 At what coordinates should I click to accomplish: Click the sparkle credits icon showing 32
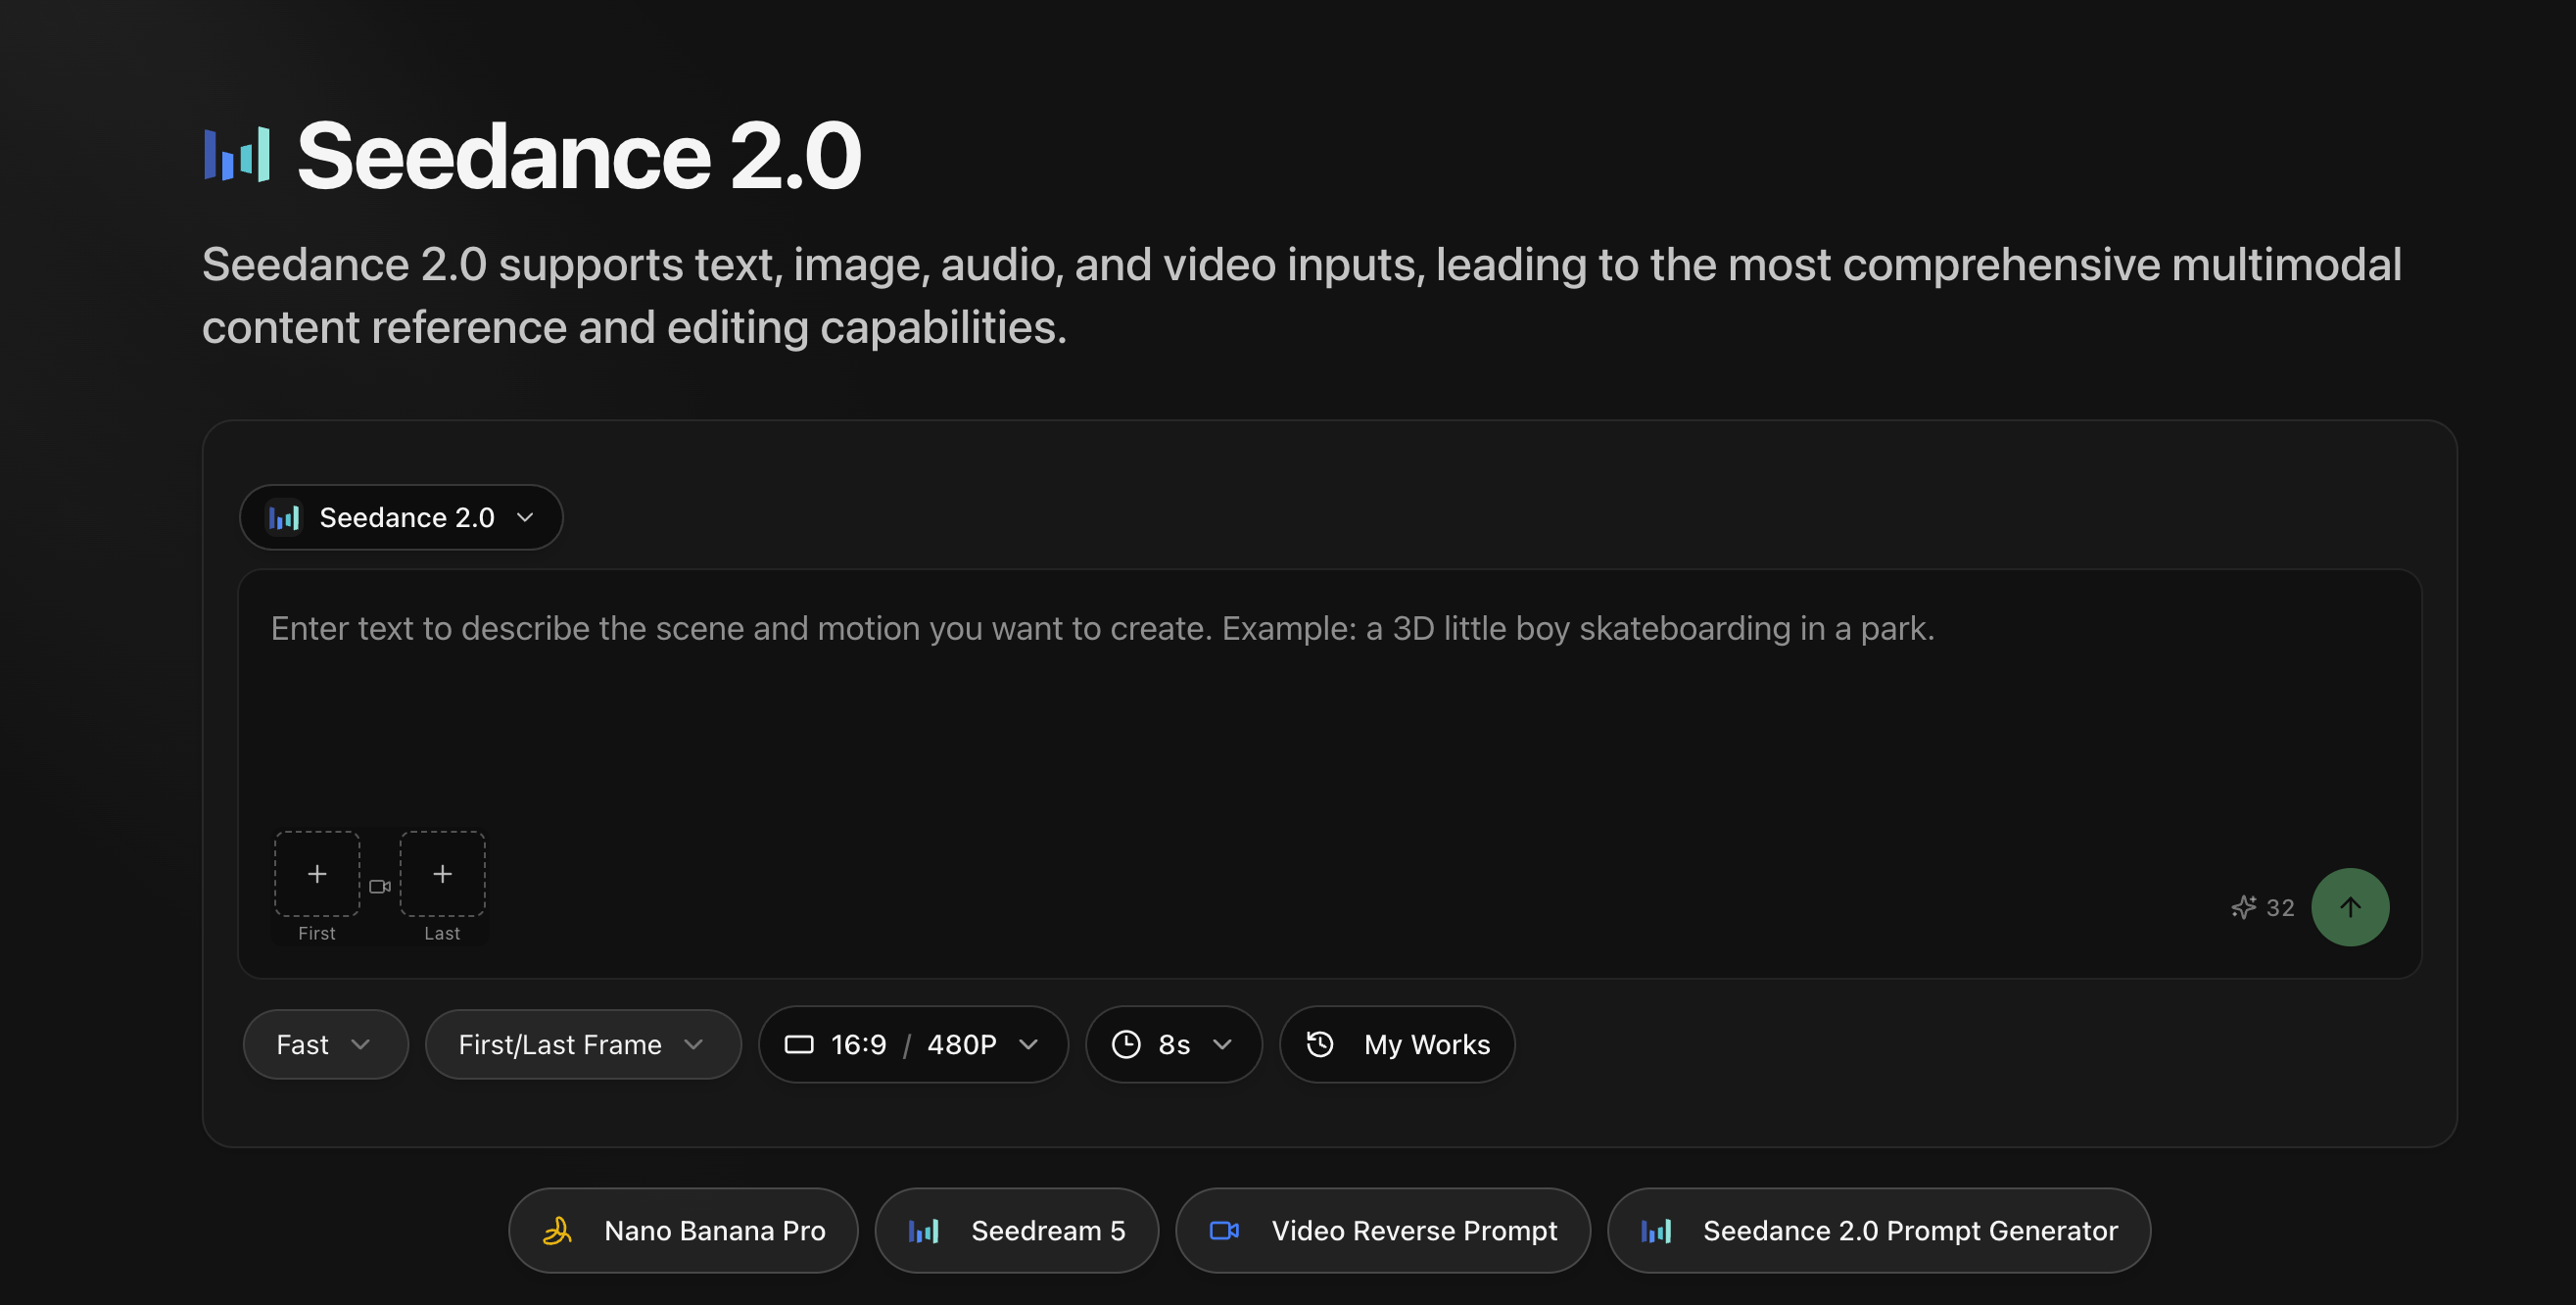tap(2243, 907)
